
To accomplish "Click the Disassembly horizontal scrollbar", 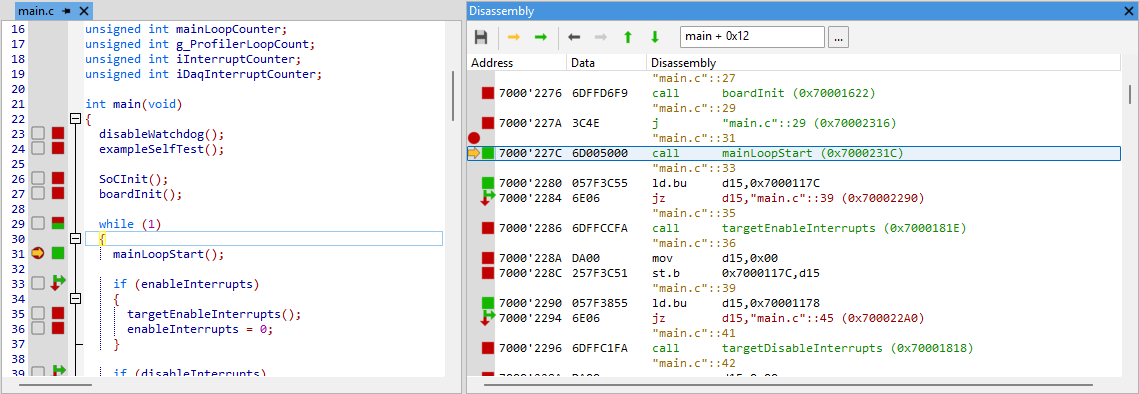I will (x=788, y=384).
